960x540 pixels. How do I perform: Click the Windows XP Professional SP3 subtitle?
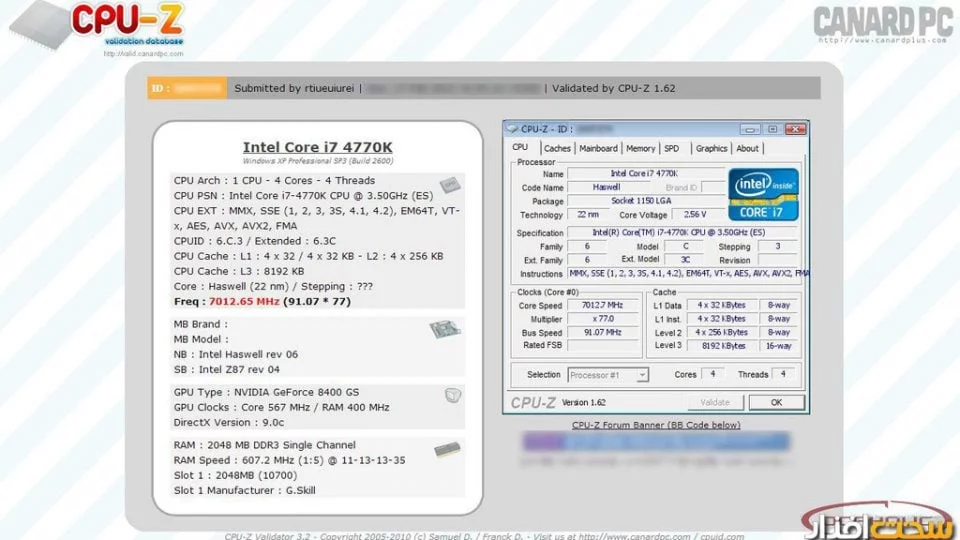click(x=318, y=161)
